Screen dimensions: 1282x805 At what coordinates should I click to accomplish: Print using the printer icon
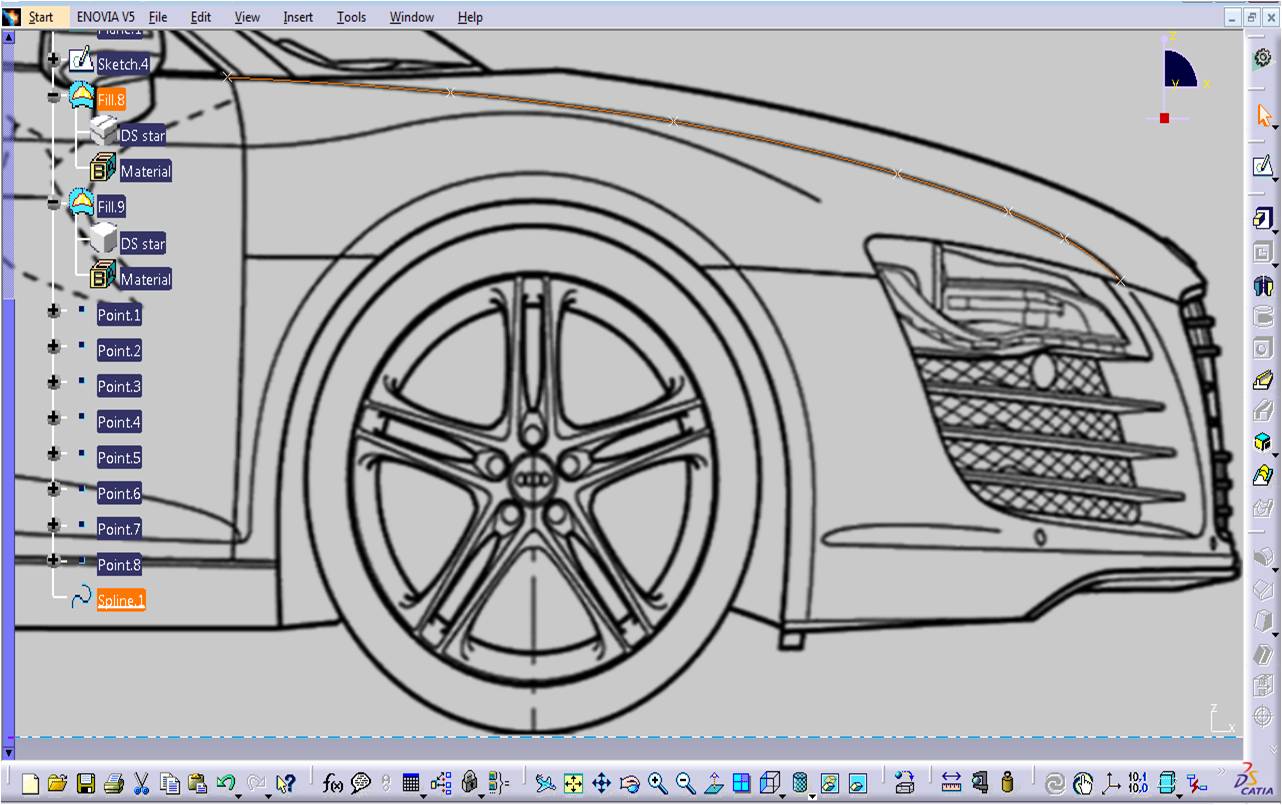[x=114, y=783]
